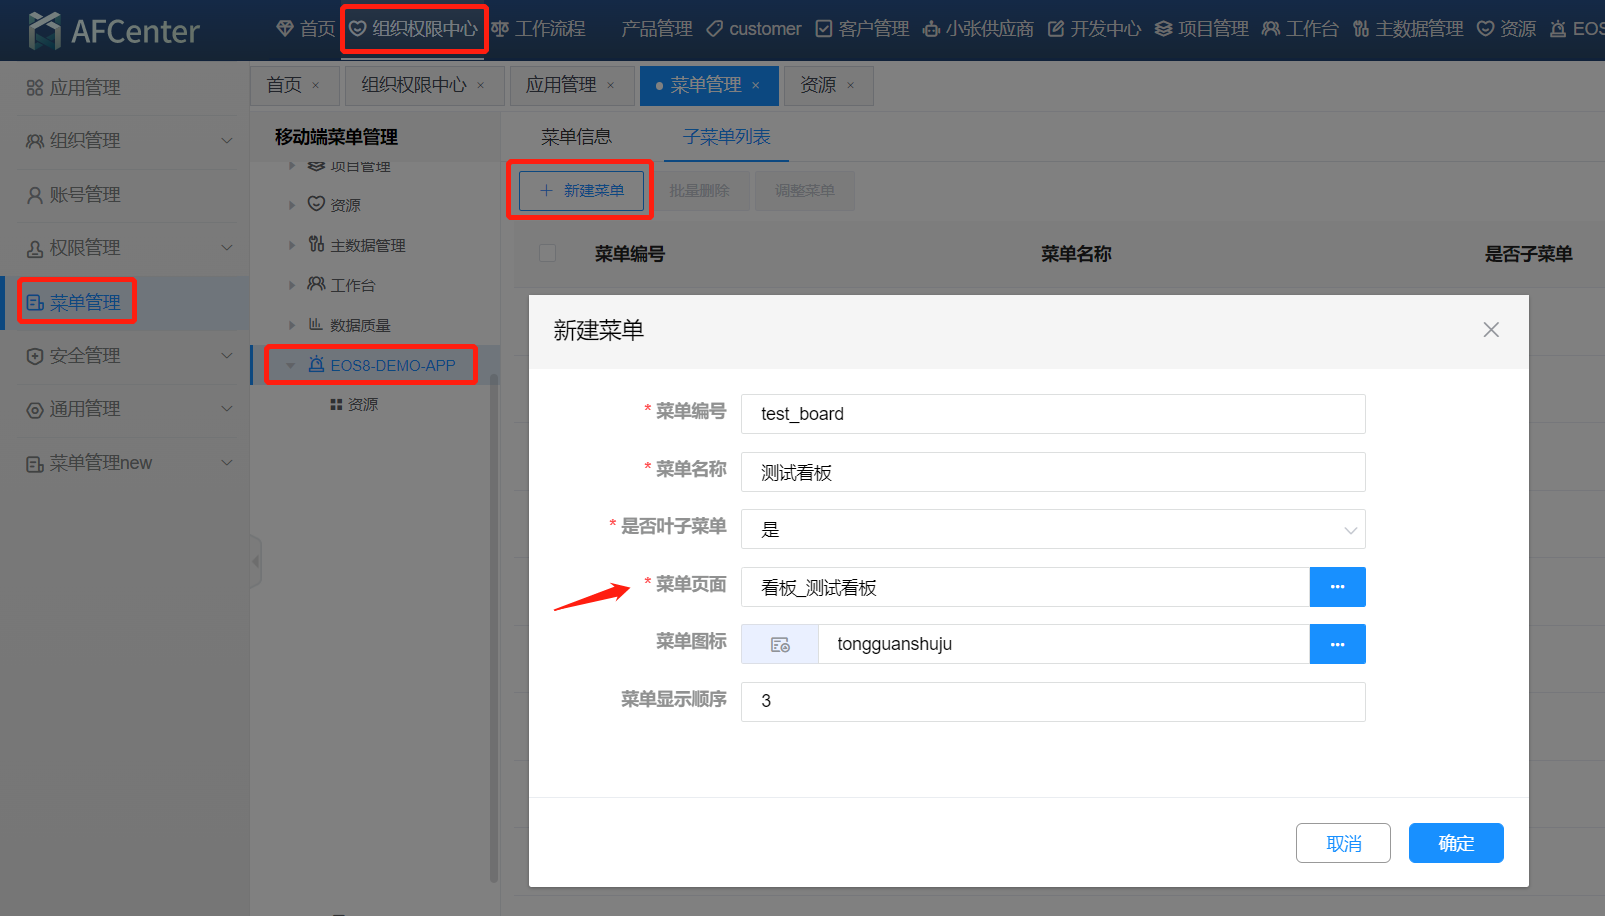Click the sidebar collapse handle

256,561
